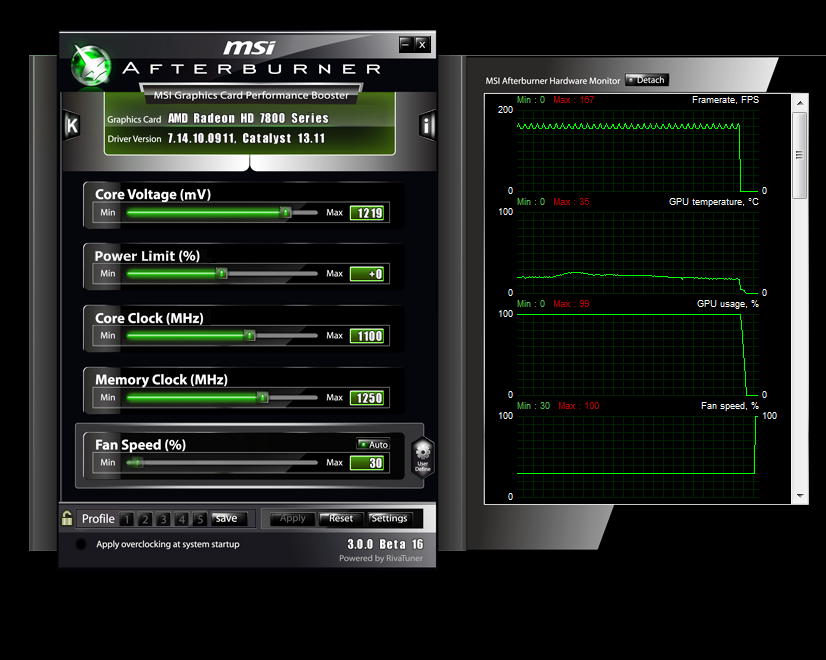This screenshot has height=660, width=826.
Task: Select profile slot 2
Action: click(x=145, y=519)
